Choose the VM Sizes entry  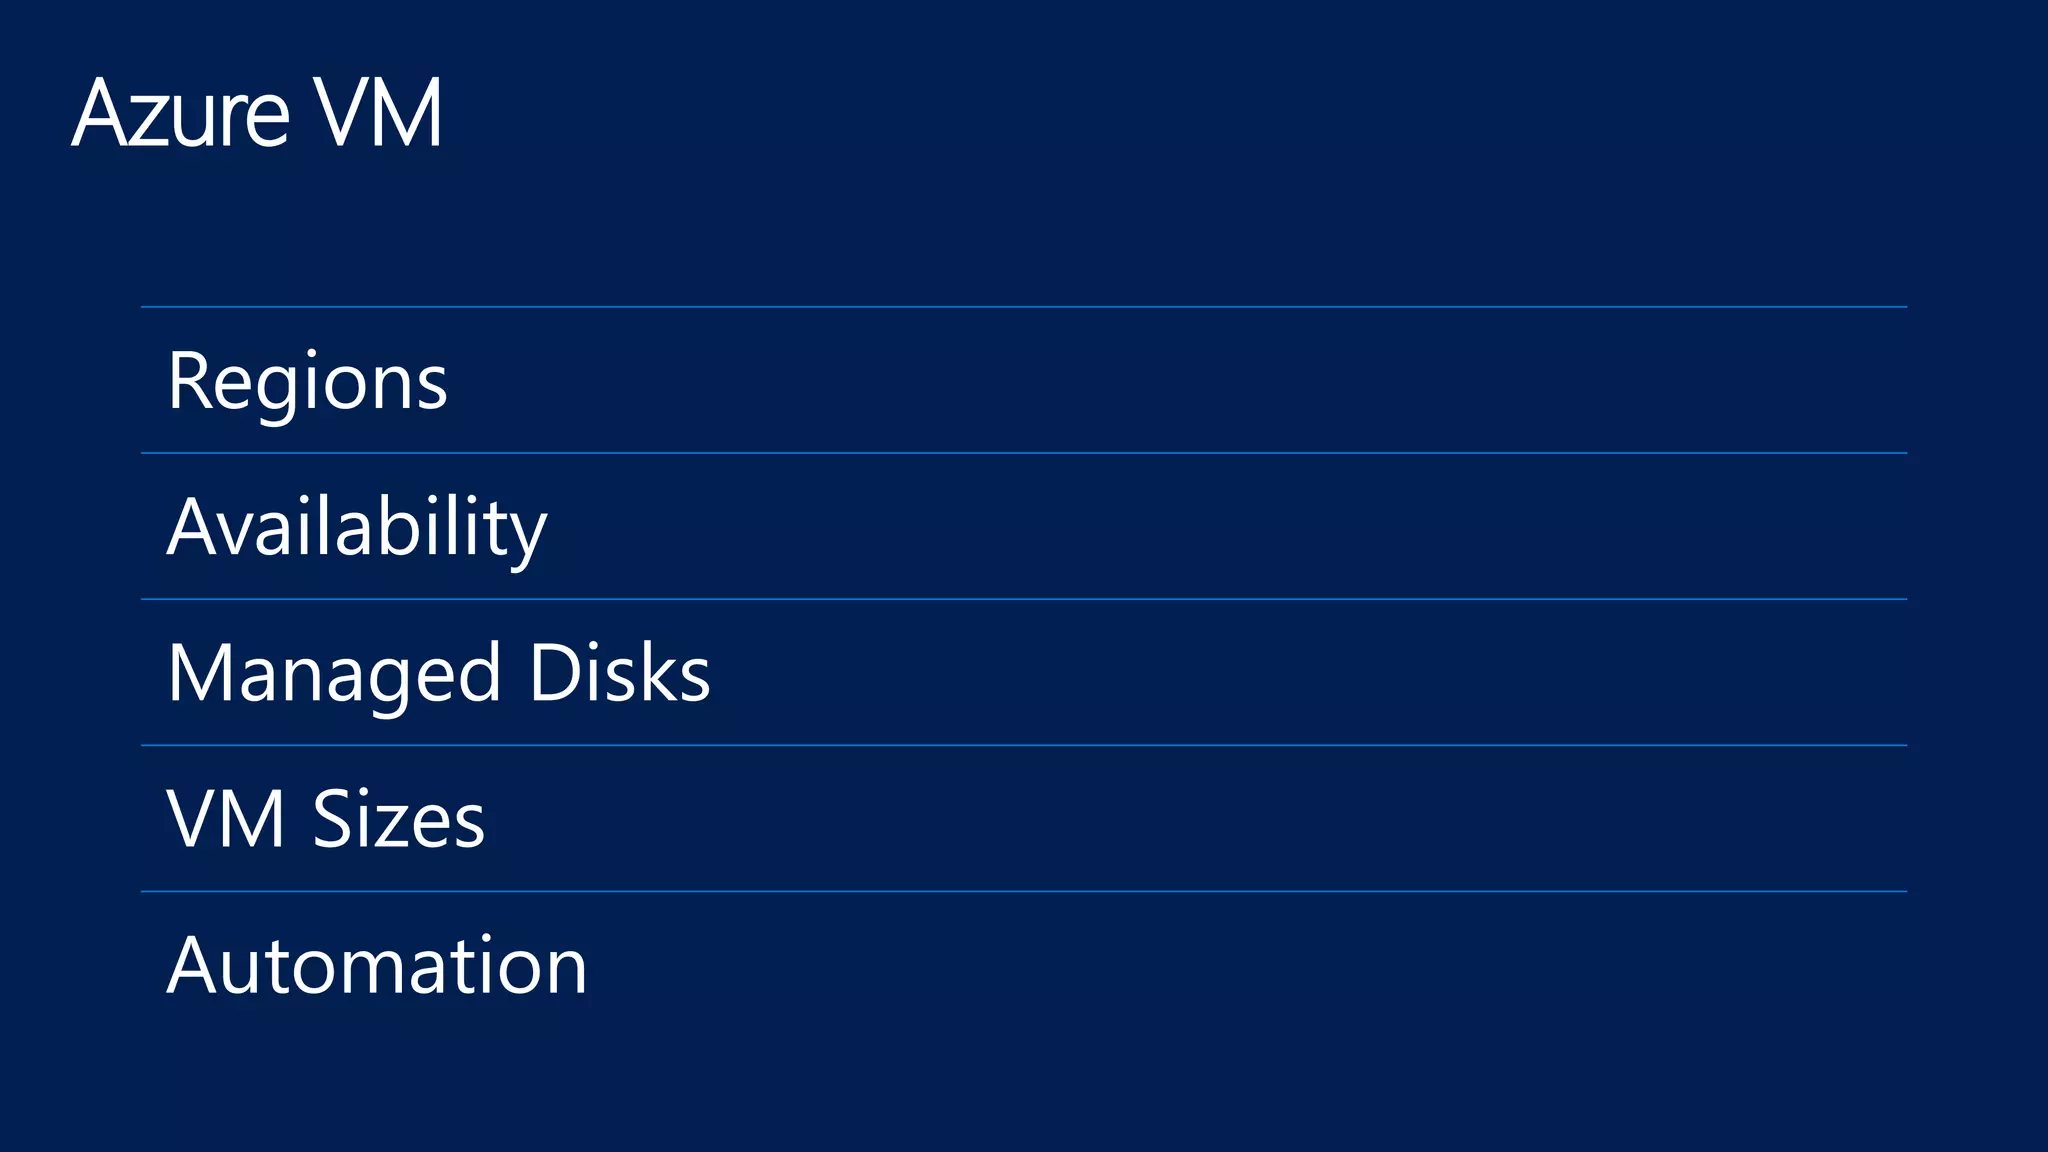326,819
